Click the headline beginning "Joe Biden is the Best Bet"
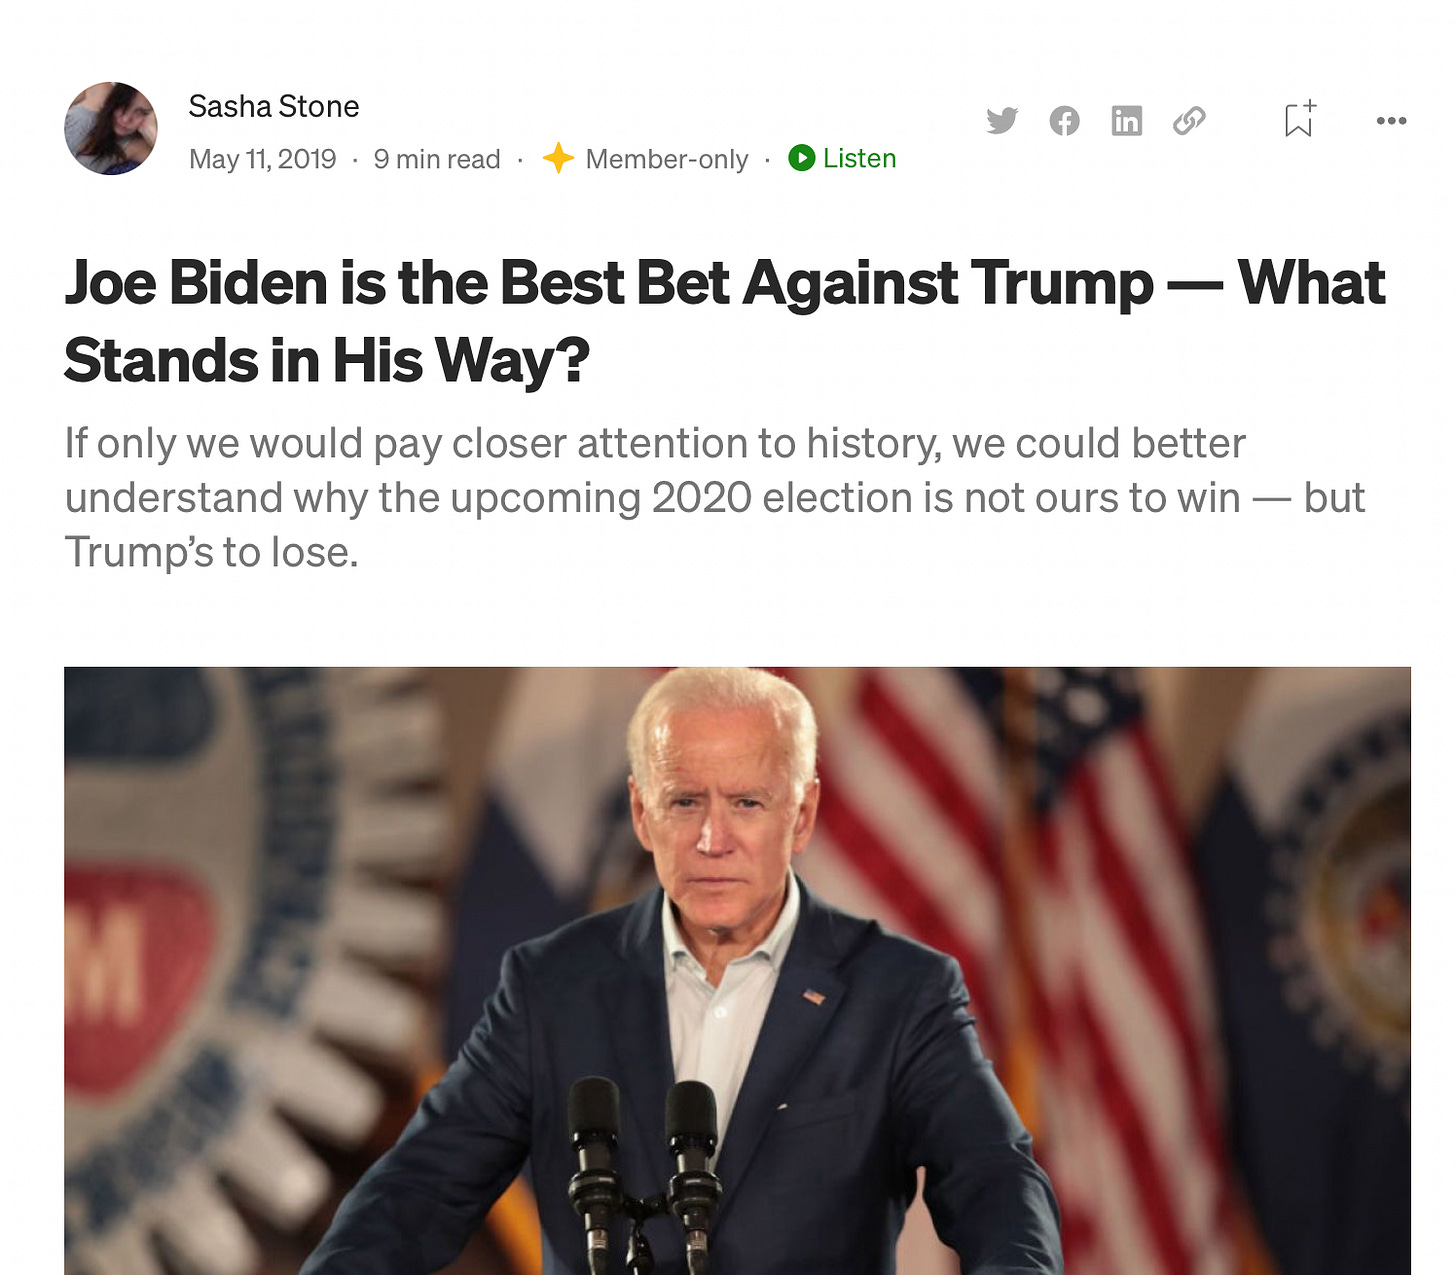This screenshot has height=1275, width=1456. (725, 320)
